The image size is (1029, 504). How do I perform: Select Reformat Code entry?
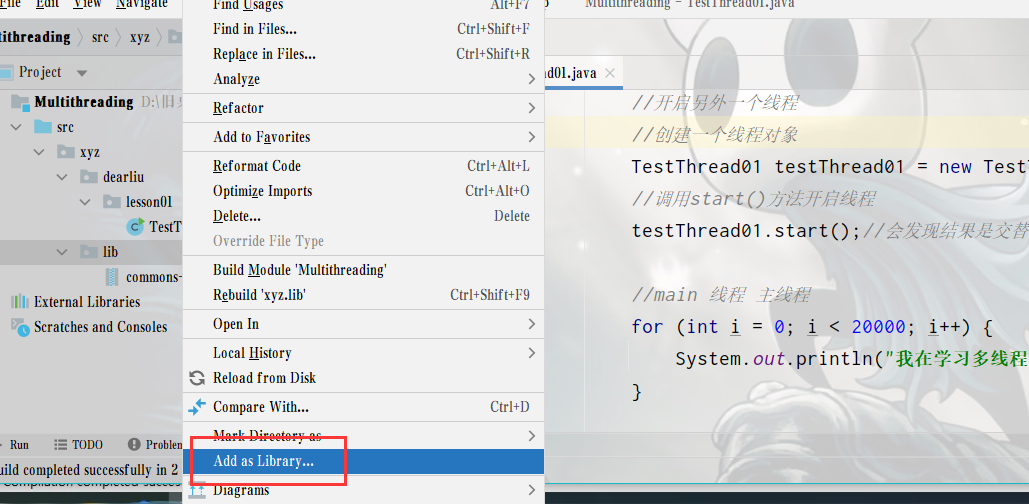point(363,166)
